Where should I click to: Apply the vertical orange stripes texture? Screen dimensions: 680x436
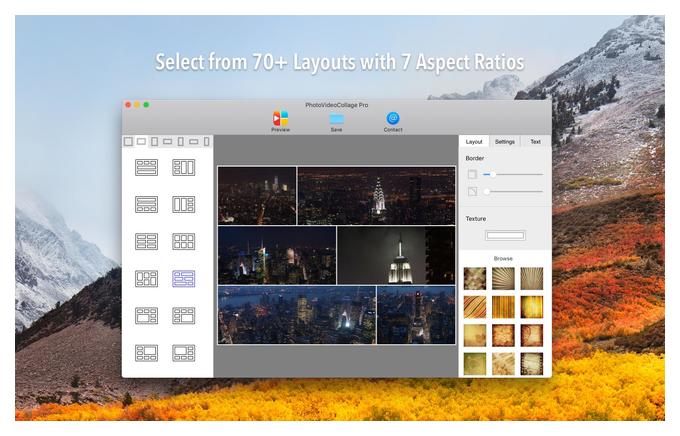pyautogui.click(x=503, y=307)
